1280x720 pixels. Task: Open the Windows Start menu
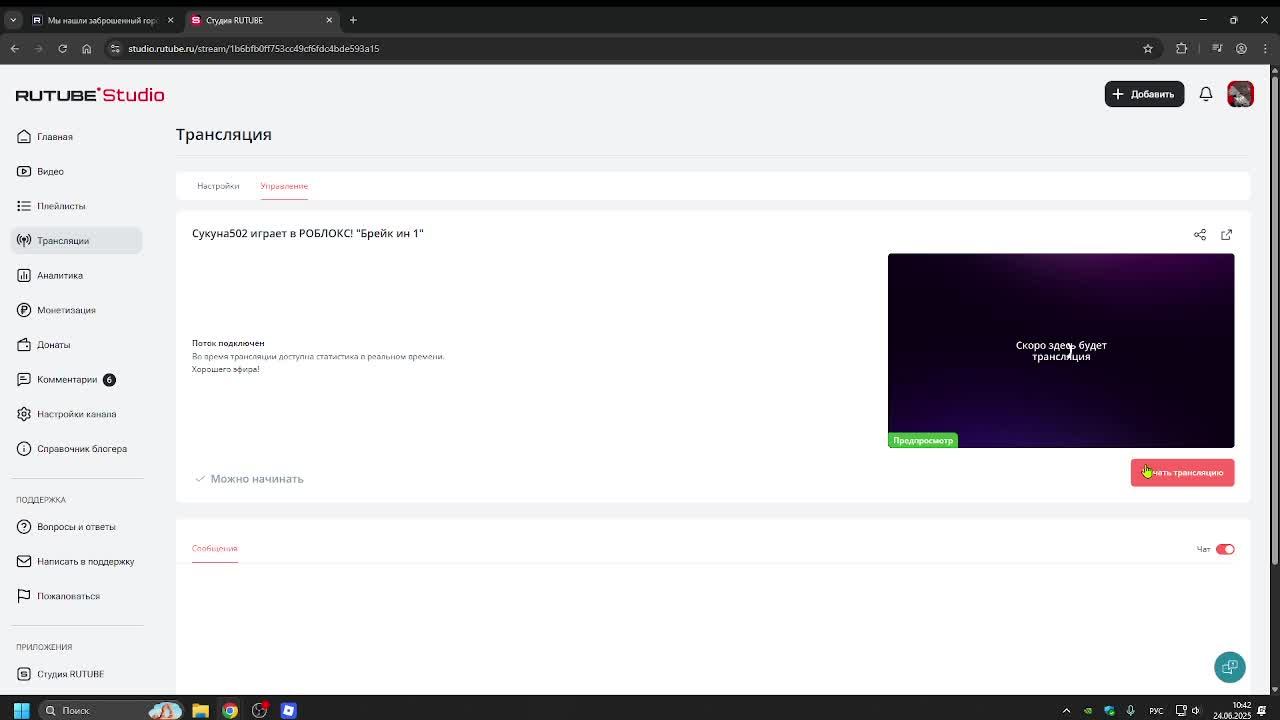point(21,711)
